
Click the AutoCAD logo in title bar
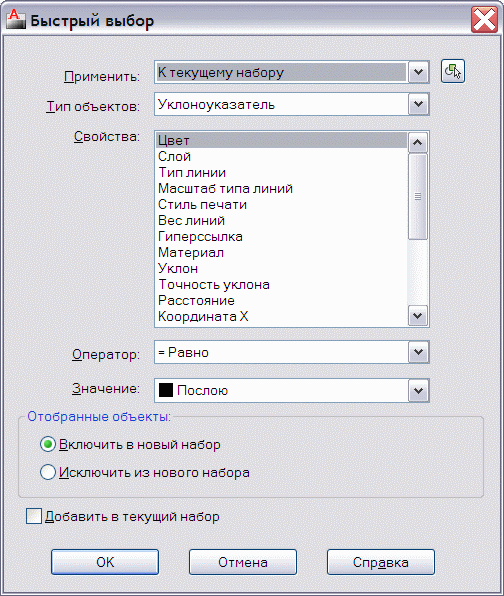(x=16, y=20)
